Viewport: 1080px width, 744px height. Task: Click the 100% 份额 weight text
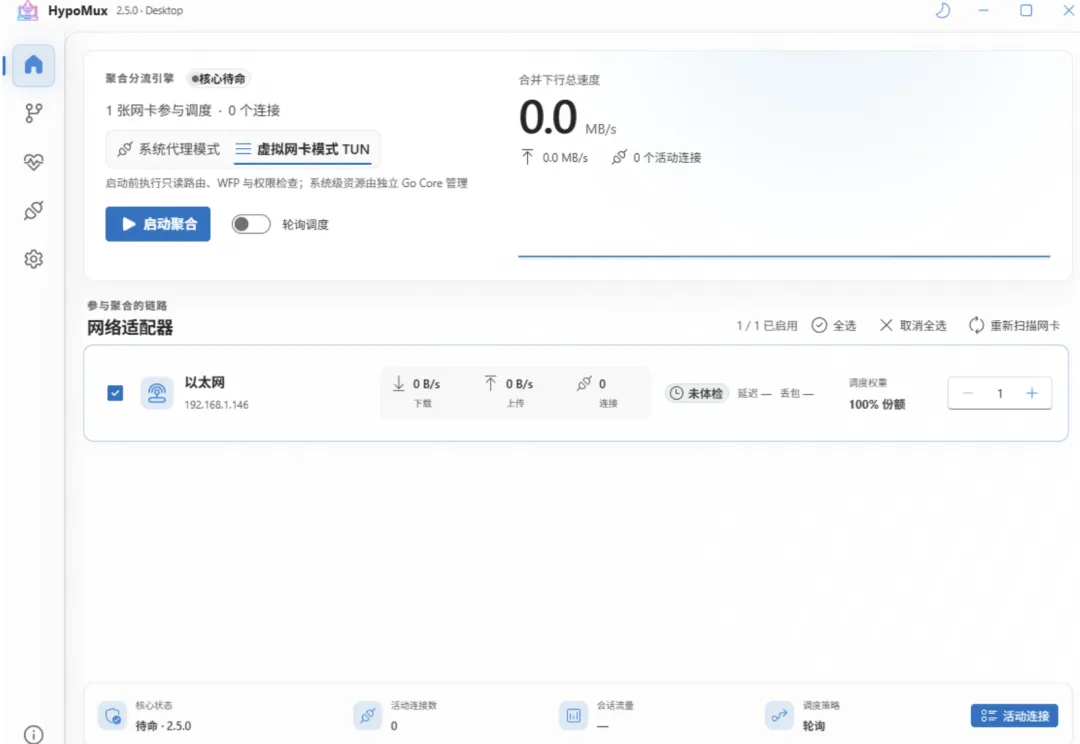(877, 404)
